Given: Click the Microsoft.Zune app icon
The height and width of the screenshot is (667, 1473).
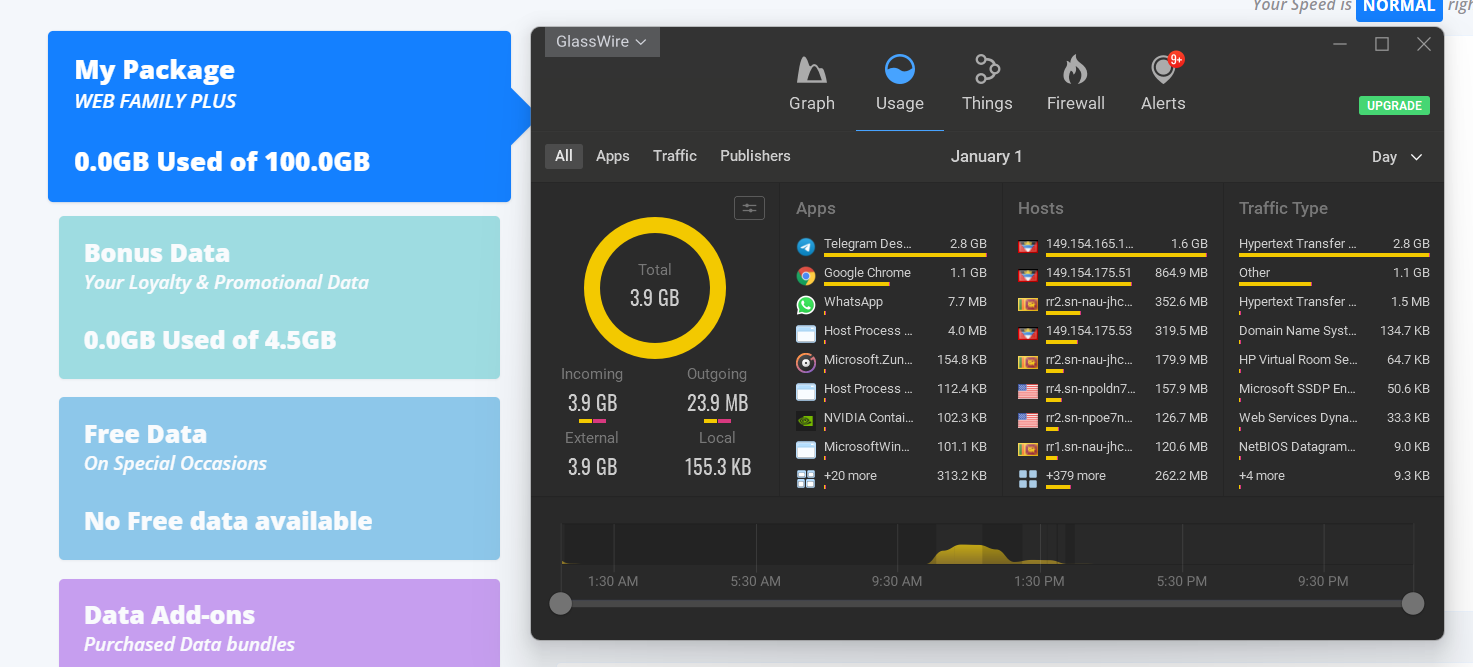Looking at the screenshot, I should [806, 362].
